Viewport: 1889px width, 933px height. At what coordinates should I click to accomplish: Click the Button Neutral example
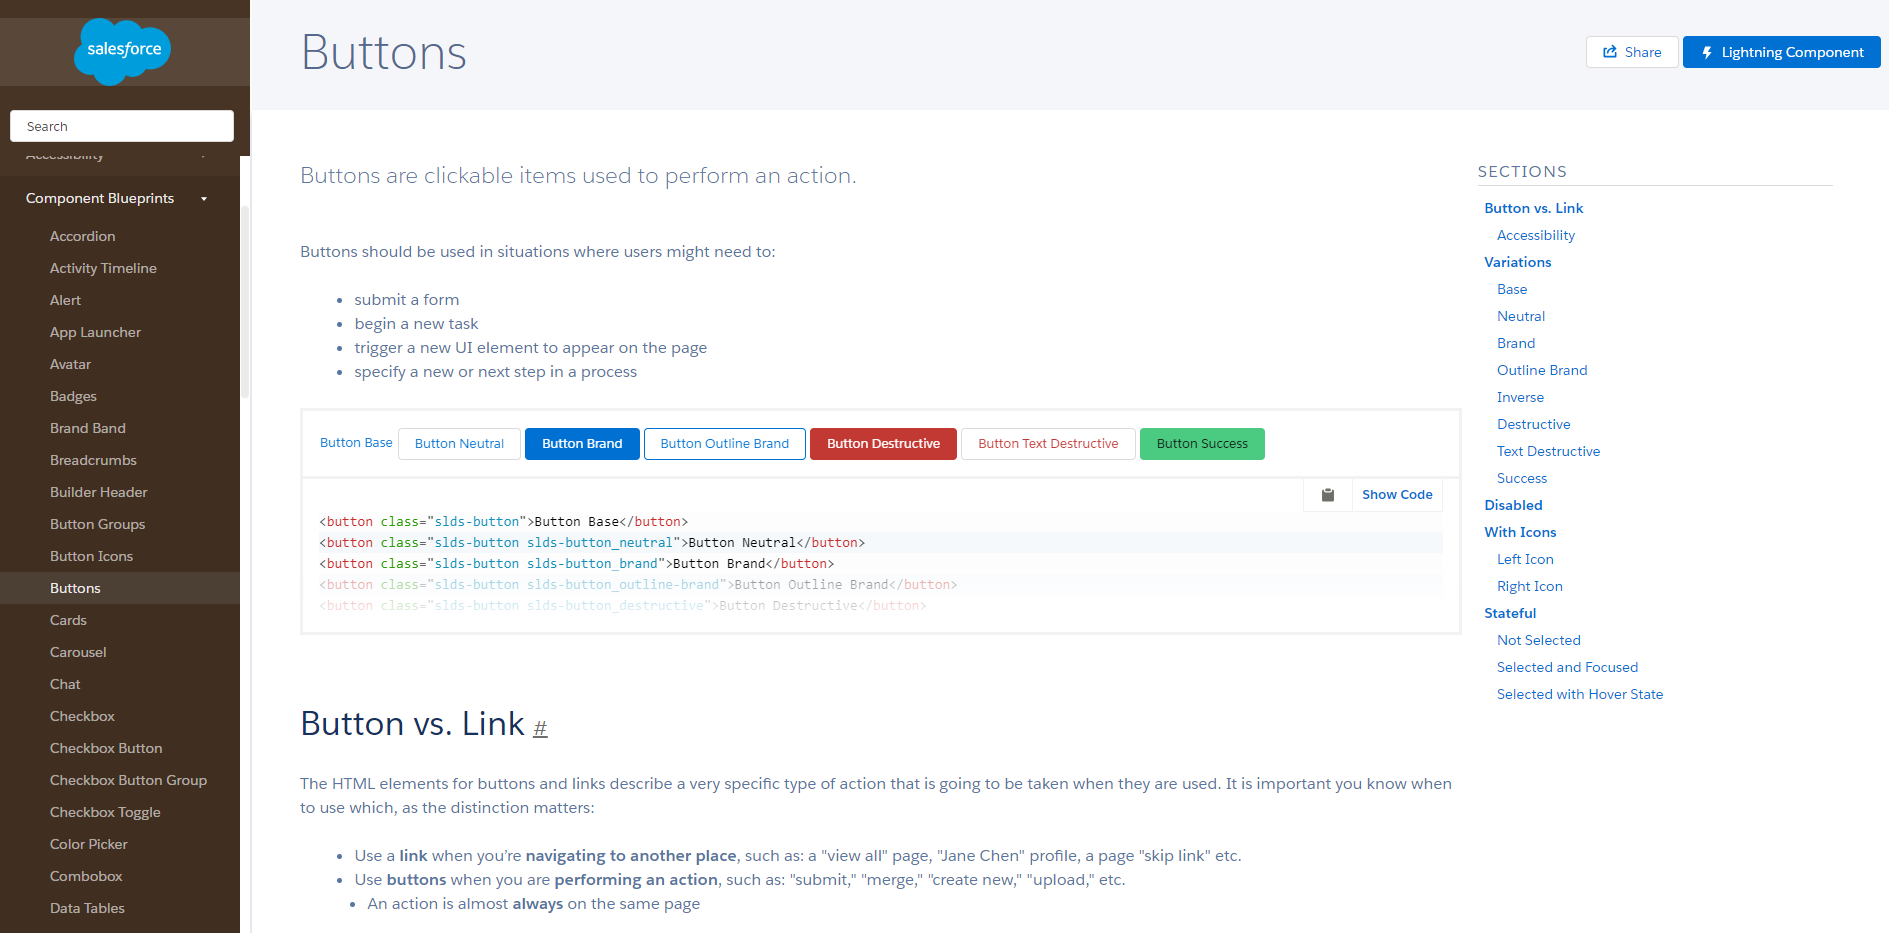[x=459, y=444]
